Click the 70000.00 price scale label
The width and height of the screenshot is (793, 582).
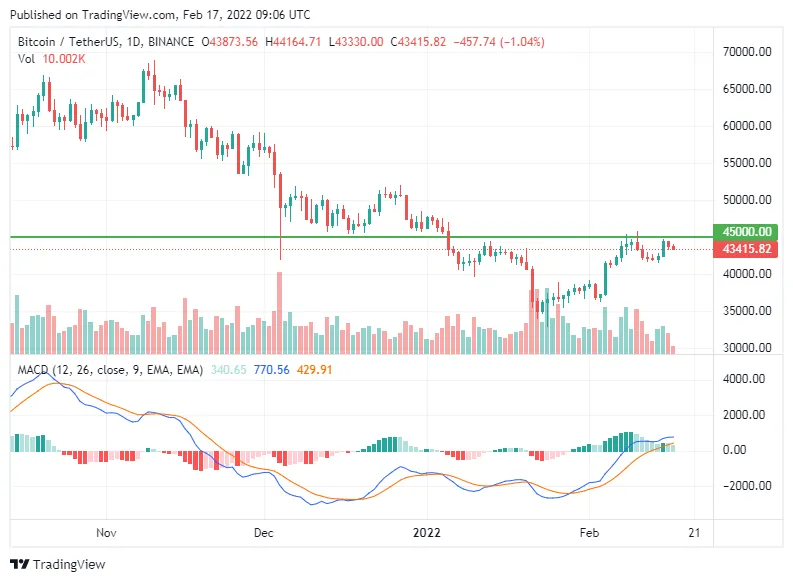pyautogui.click(x=747, y=52)
